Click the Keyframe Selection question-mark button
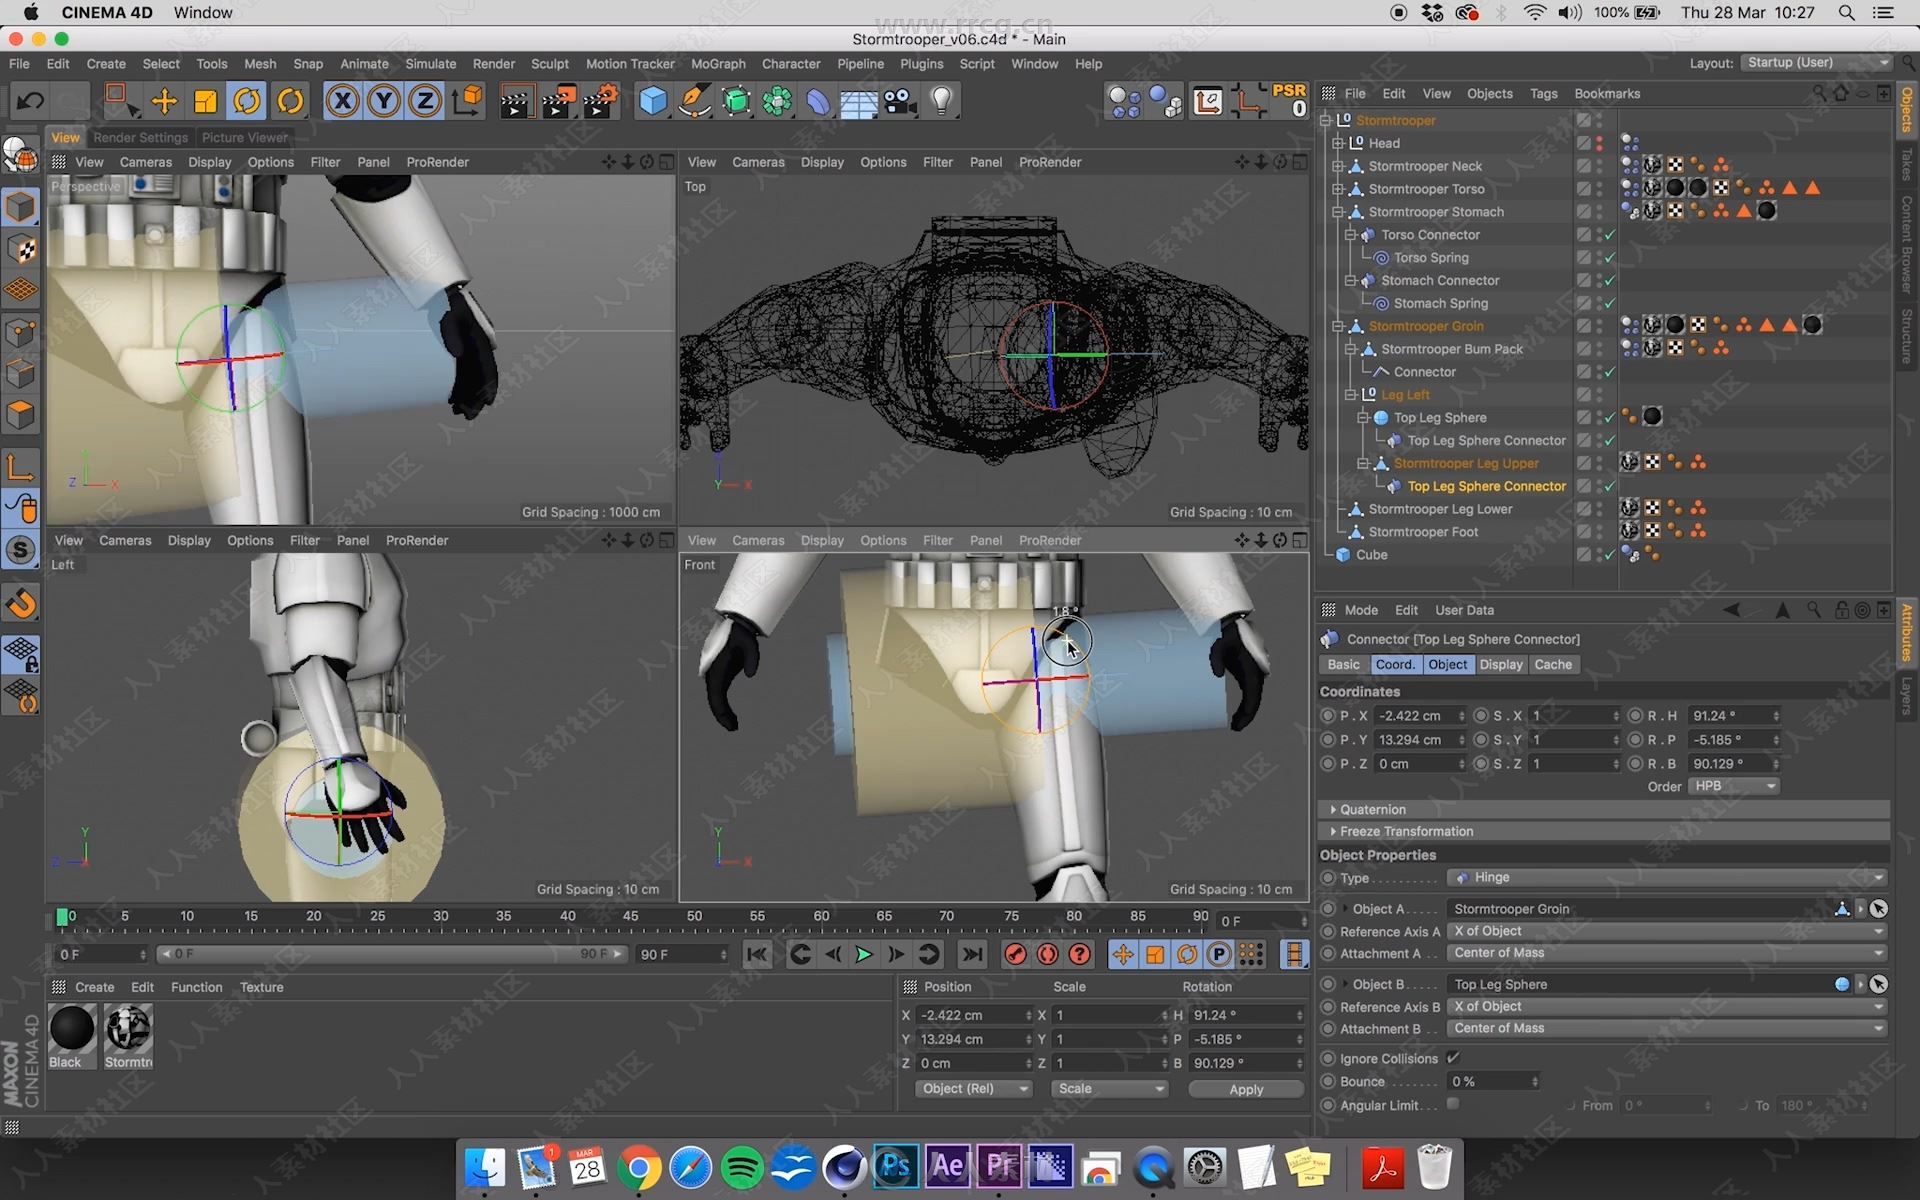1920x1200 pixels. [x=1080, y=954]
